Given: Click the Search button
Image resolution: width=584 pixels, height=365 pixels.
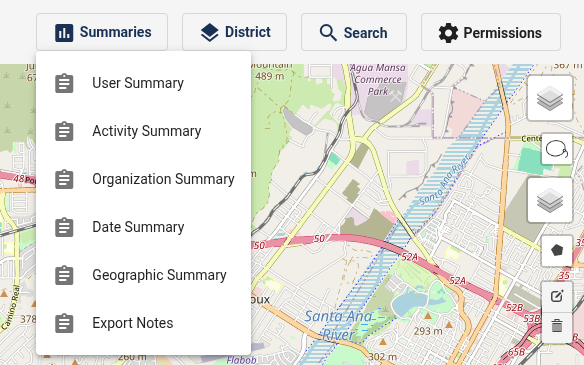Looking at the screenshot, I should point(354,32).
